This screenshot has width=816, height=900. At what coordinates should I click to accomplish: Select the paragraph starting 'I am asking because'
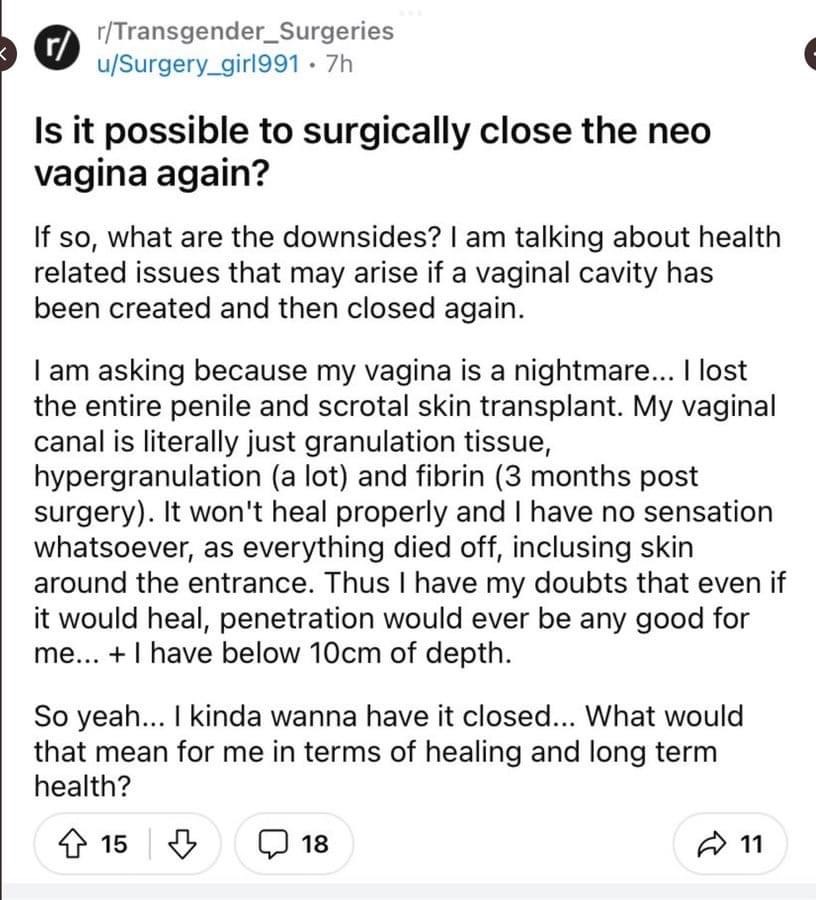tap(409, 512)
